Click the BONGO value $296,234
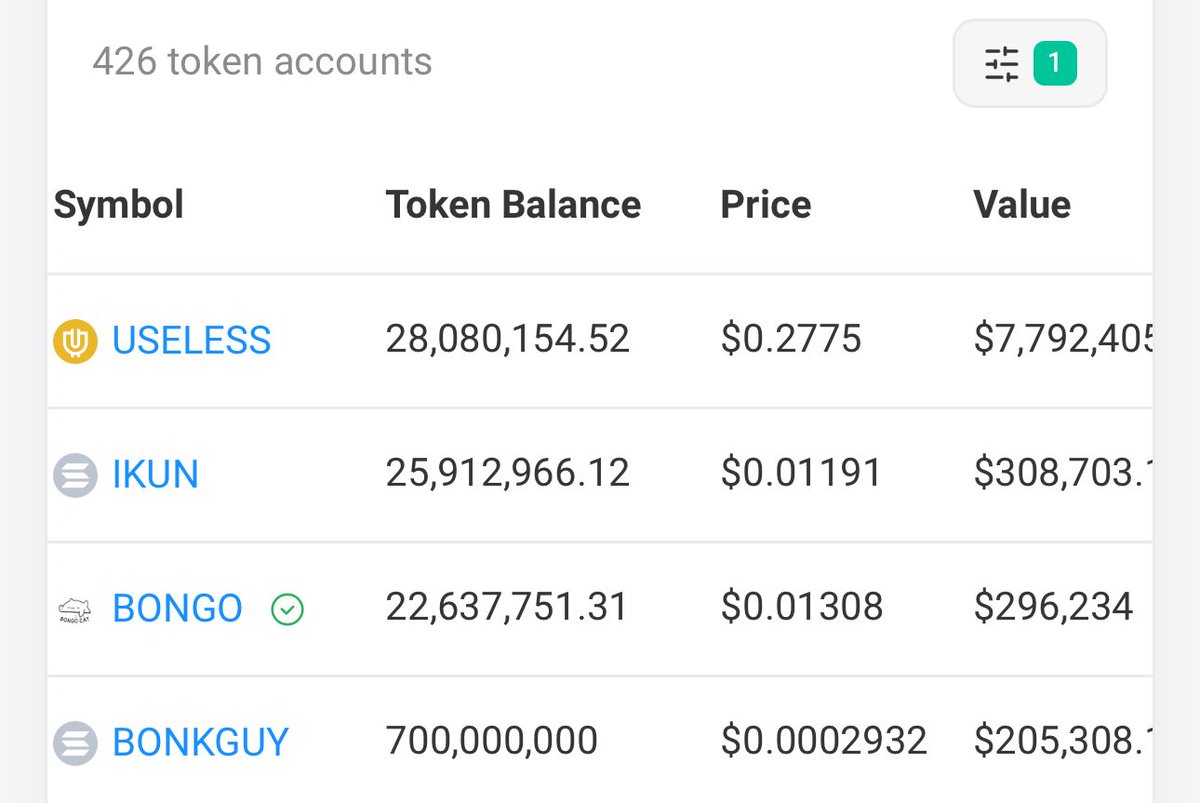 coord(1053,607)
